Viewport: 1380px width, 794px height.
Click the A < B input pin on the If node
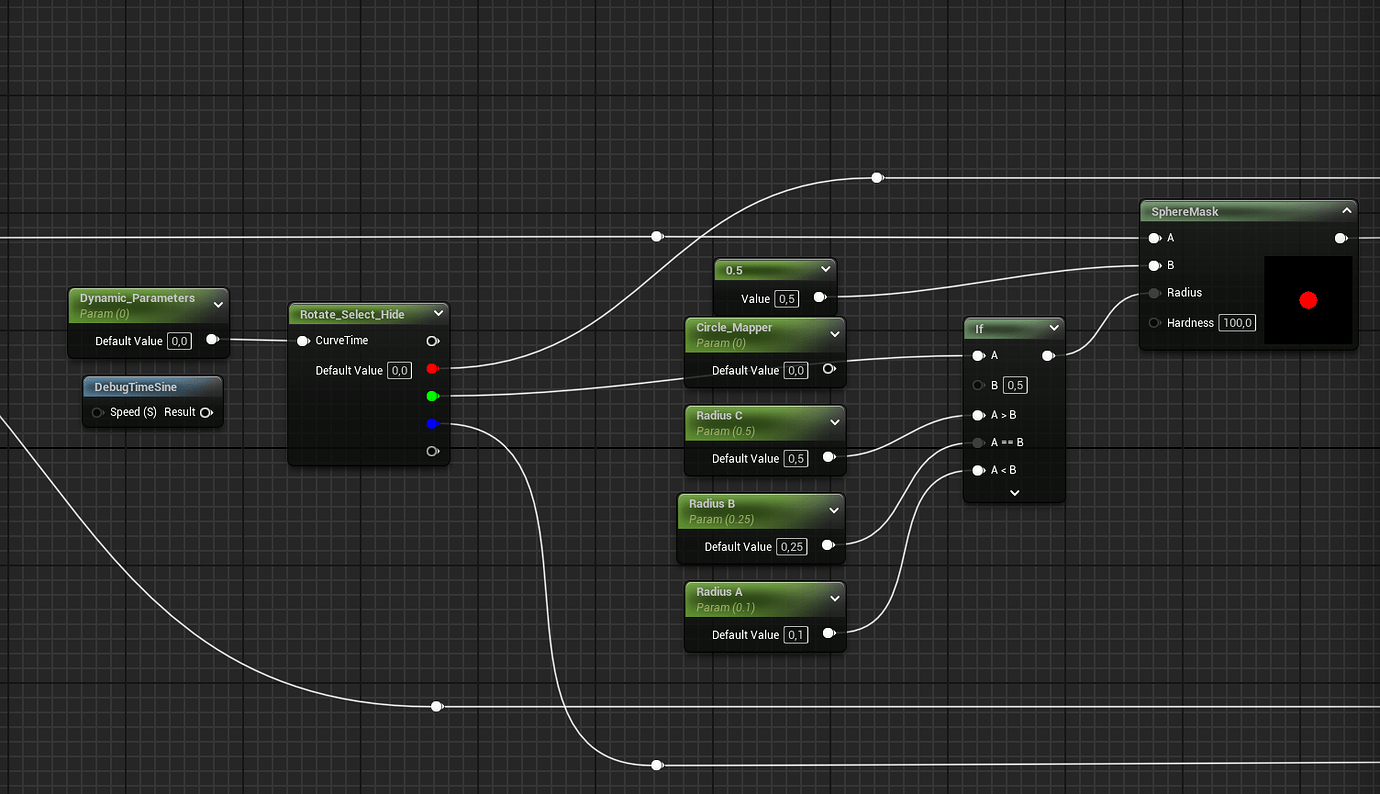[977, 470]
